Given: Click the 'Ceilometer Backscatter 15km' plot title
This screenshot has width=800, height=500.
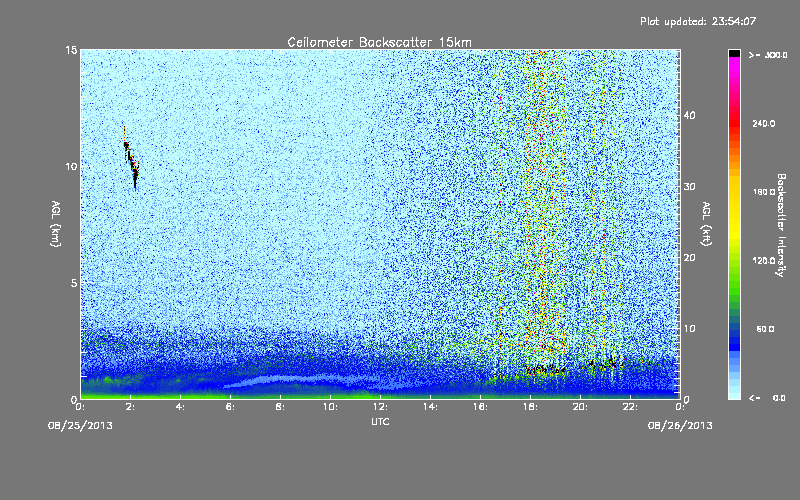Looking at the screenshot, I should point(379,42).
